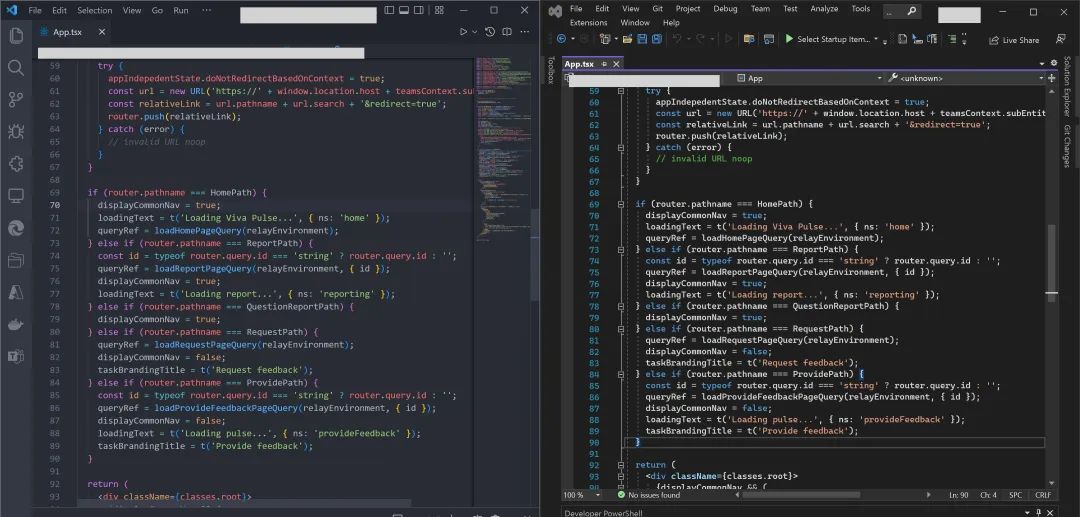Run the file with VS Code play icon
Image resolution: width=1080 pixels, height=517 pixels.
(x=464, y=32)
